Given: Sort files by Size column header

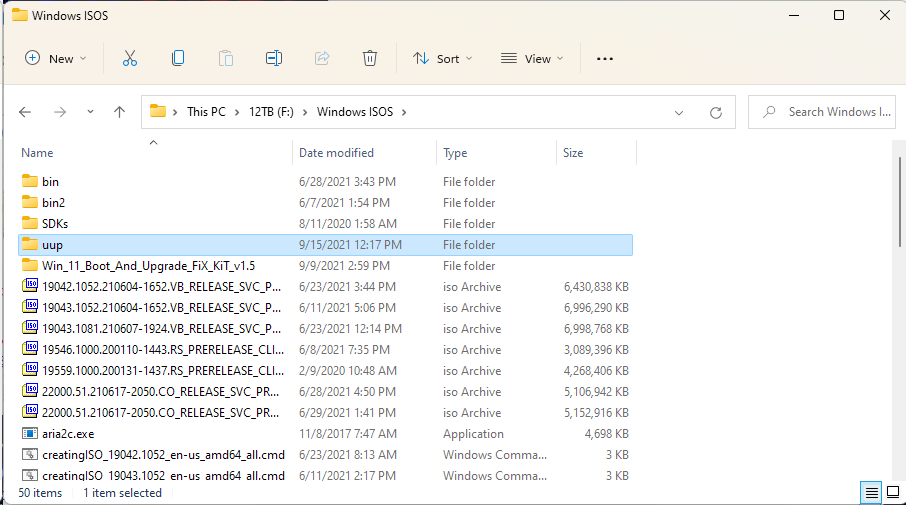Looking at the screenshot, I should click(x=573, y=153).
